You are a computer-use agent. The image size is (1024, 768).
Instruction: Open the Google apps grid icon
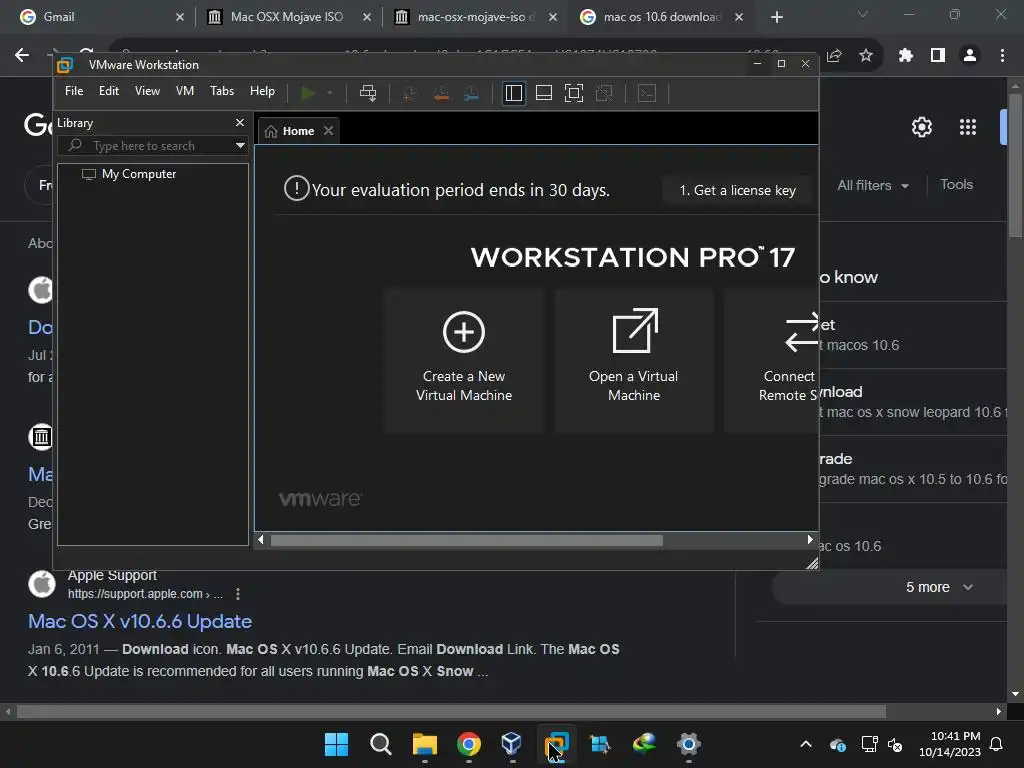[968, 127]
